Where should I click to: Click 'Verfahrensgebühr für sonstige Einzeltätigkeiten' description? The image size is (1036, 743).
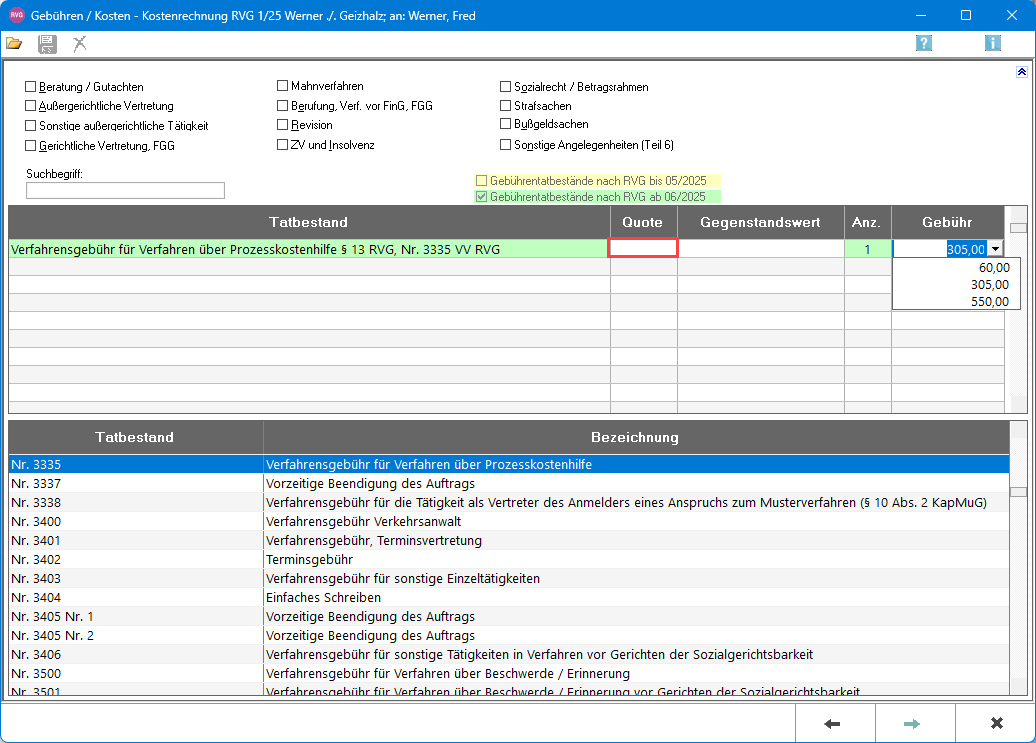point(403,579)
